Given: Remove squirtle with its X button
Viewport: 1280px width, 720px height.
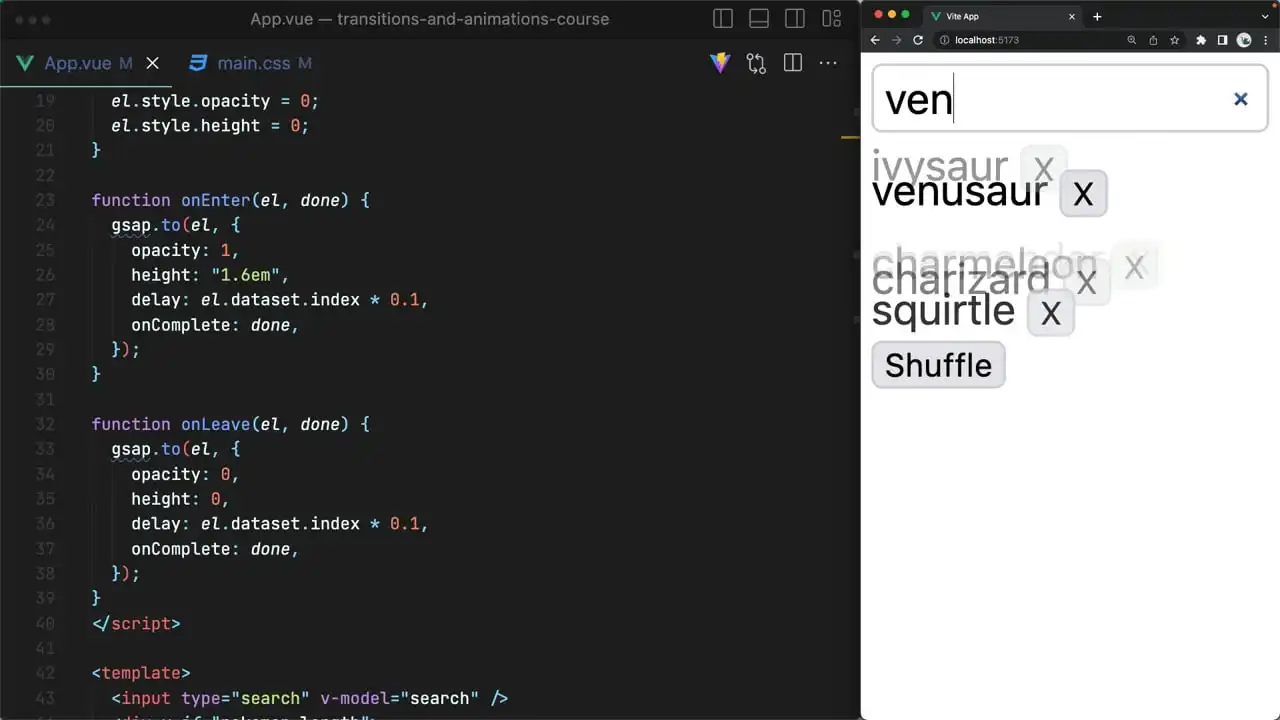Looking at the screenshot, I should [x=1050, y=313].
